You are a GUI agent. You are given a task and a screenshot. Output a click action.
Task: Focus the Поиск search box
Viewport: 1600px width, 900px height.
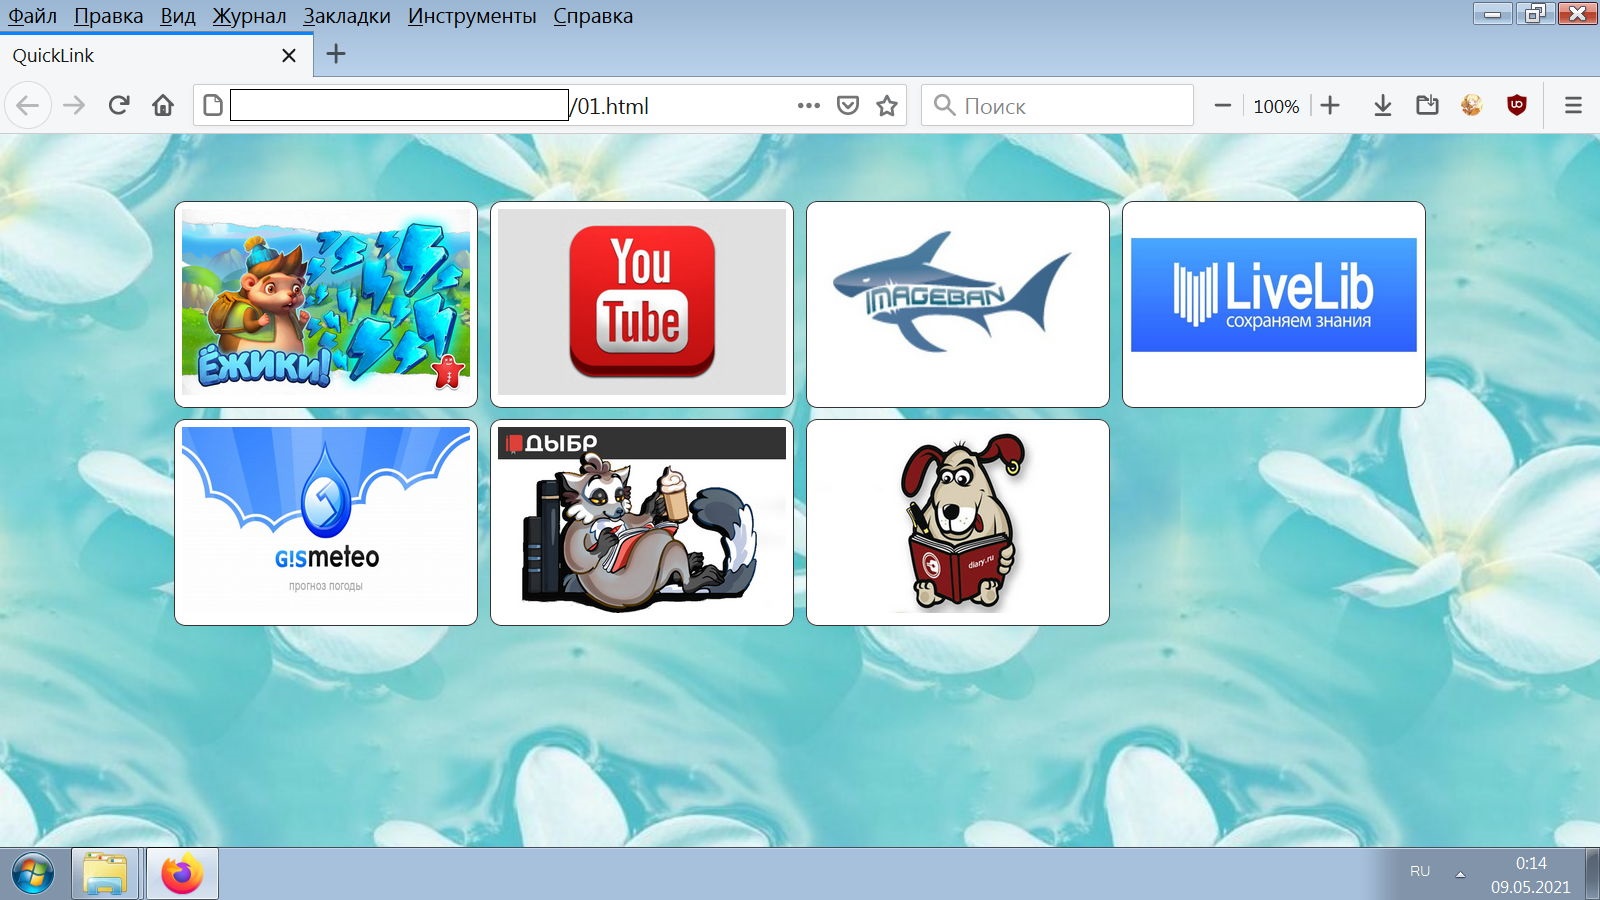point(1057,105)
